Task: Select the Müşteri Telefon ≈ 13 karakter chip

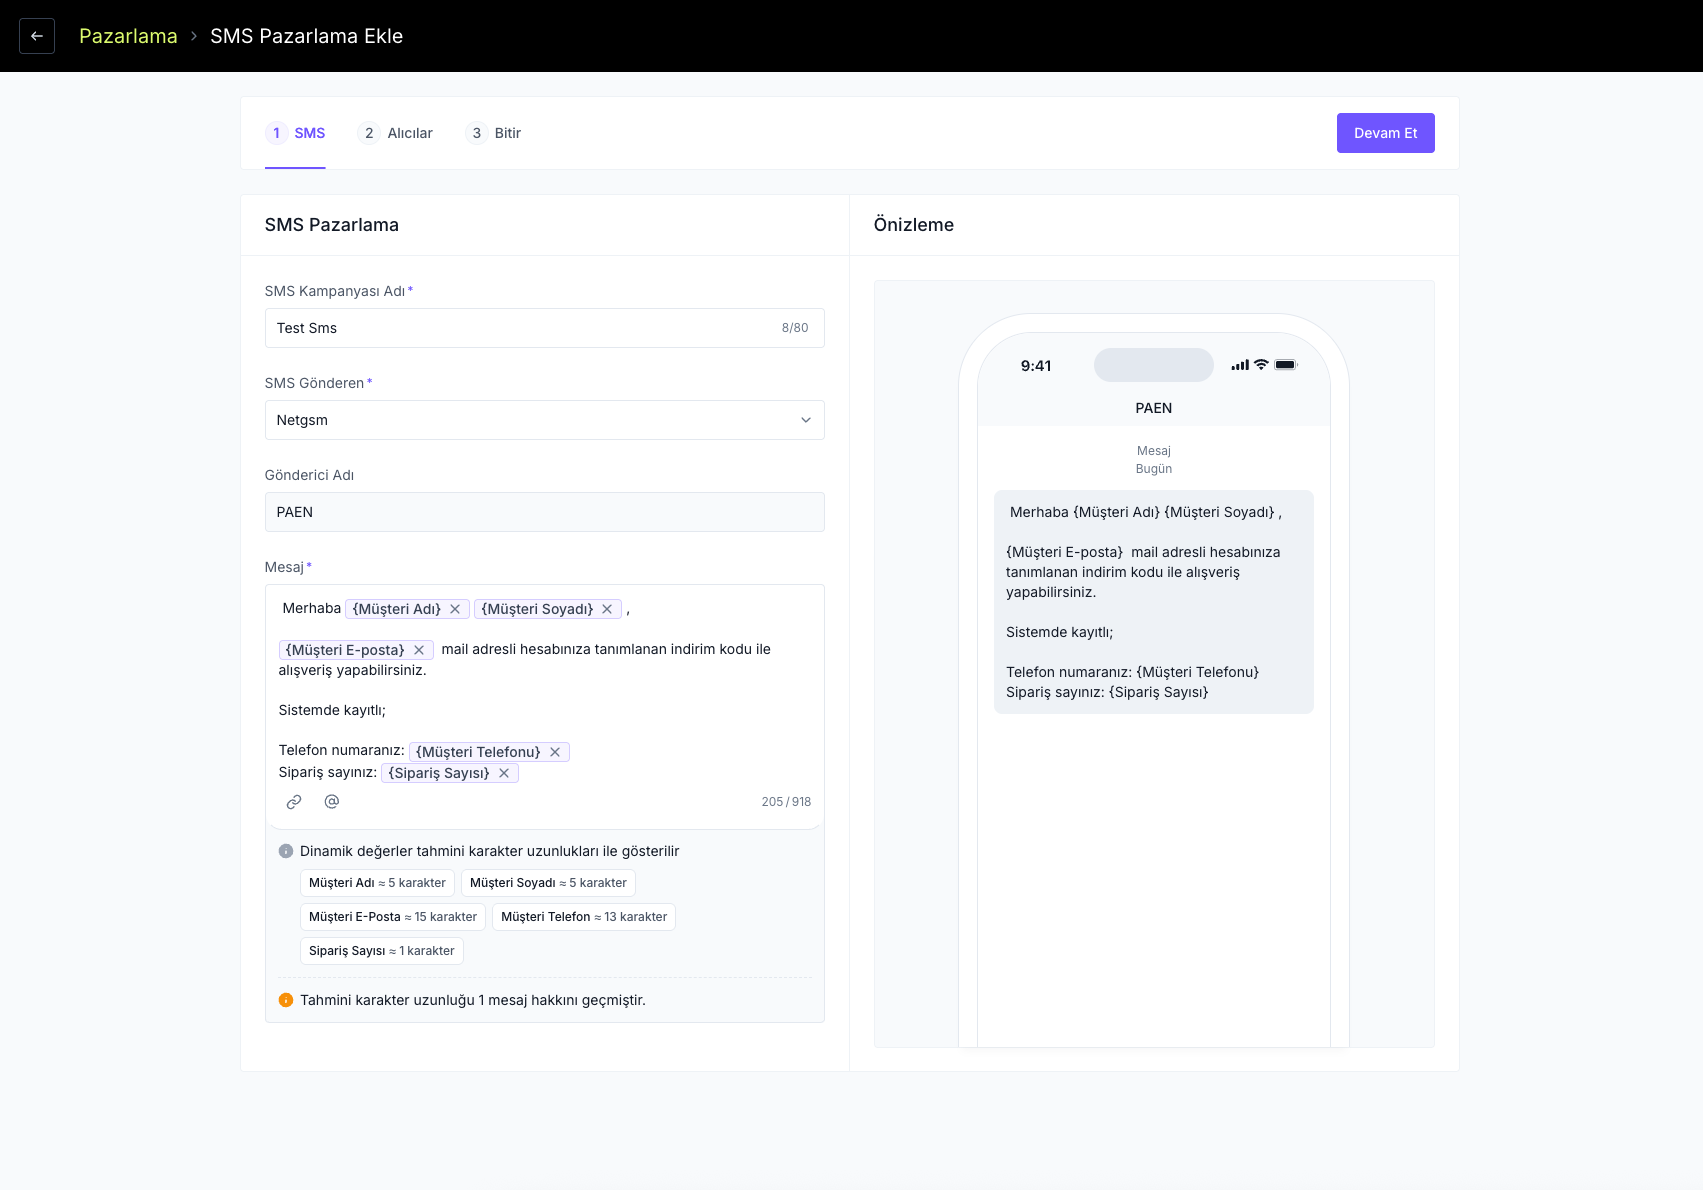Action: pos(584,917)
